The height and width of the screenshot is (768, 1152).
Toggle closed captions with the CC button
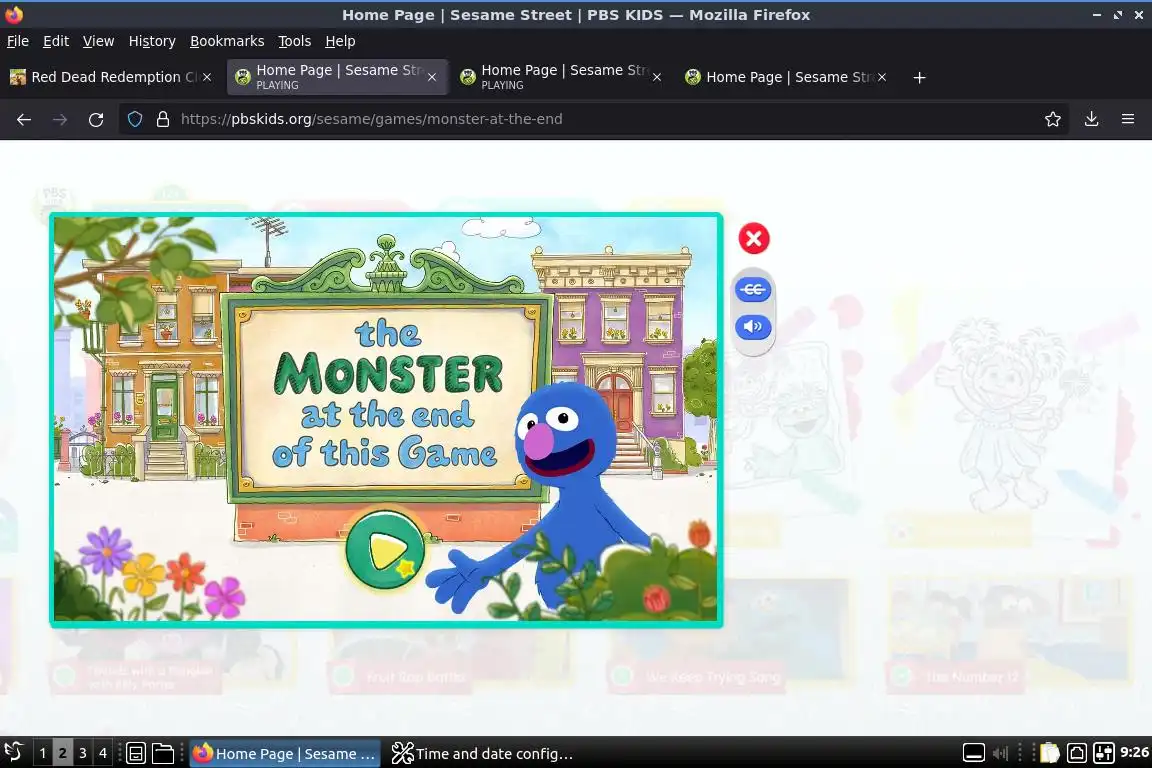(753, 290)
